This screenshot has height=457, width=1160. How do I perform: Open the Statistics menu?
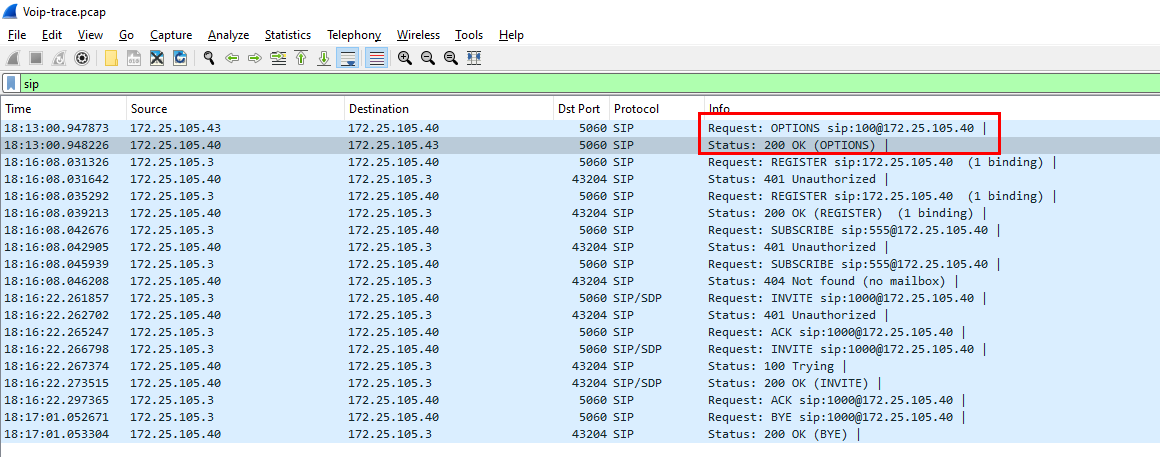click(287, 35)
